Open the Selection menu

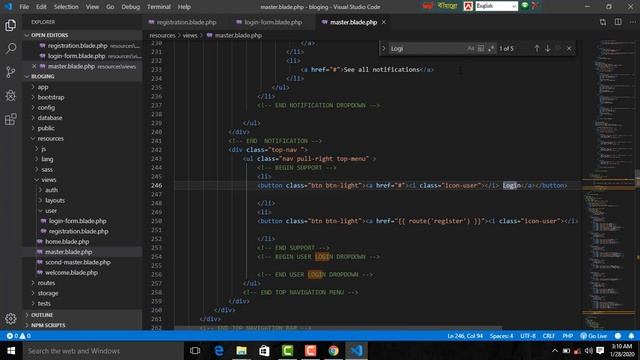tap(66, 7)
